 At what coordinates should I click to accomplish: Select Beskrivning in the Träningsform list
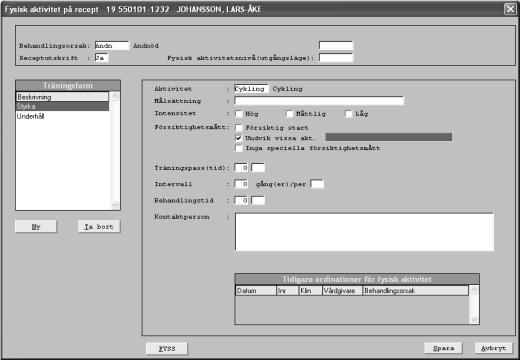pyautogui.click(x=62, y=97)
